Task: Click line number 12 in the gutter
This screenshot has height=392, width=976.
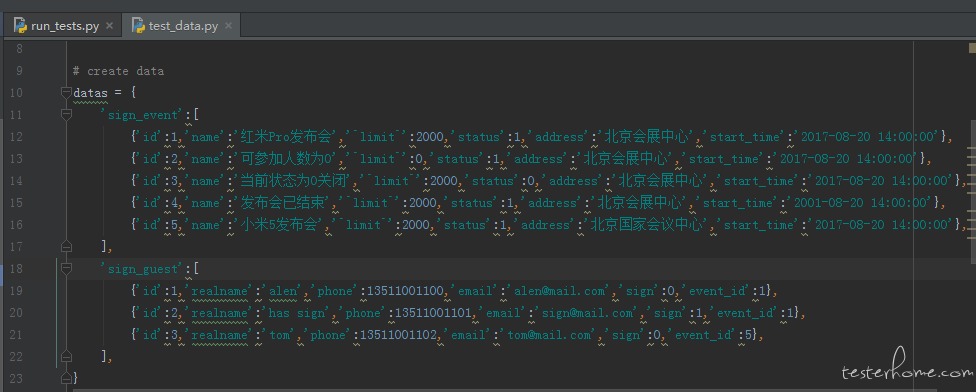Action: pos(16,137)
